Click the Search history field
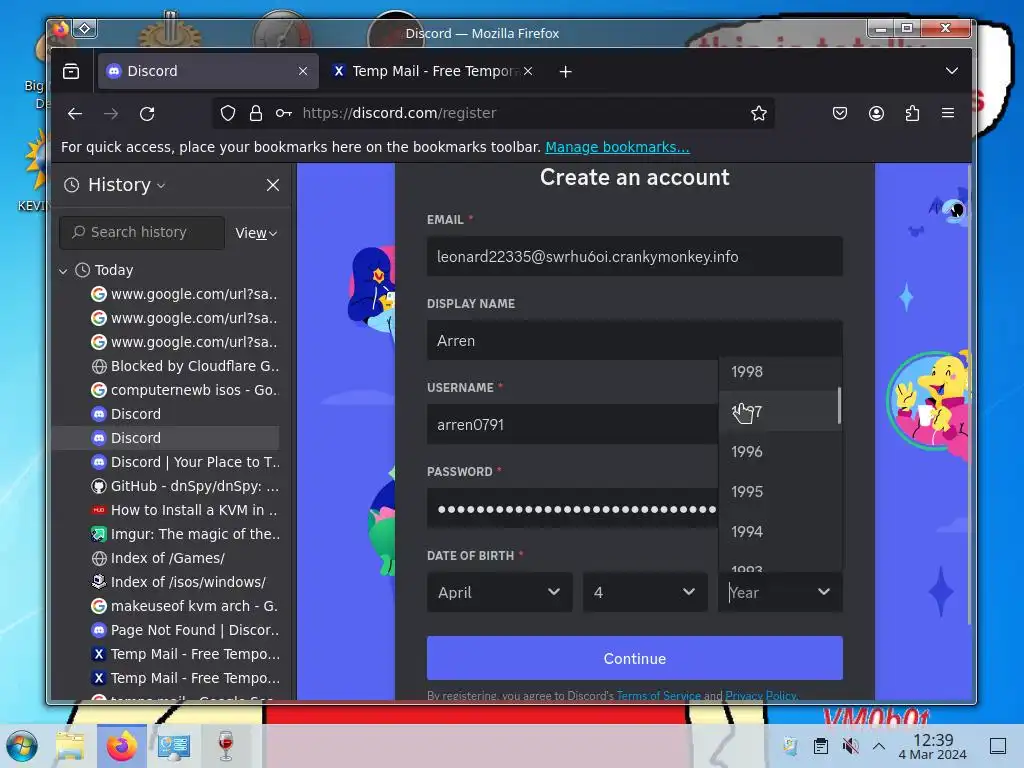The image size is (1024, 768). click(x=142, y=232)
